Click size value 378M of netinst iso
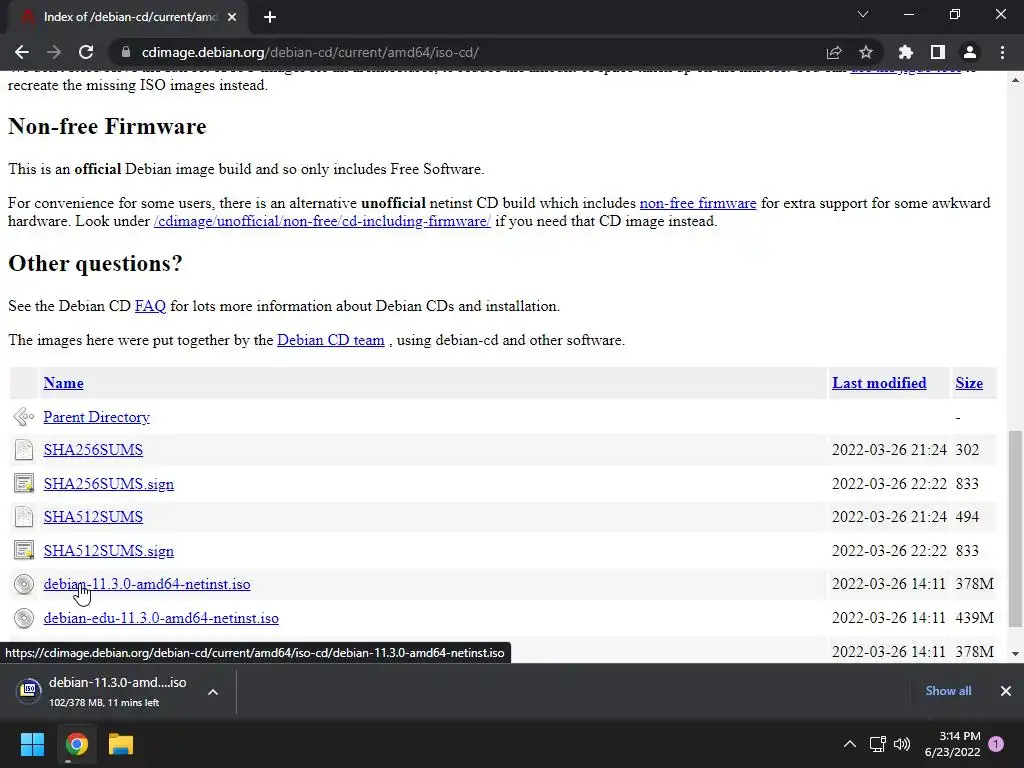 [974, 584]
